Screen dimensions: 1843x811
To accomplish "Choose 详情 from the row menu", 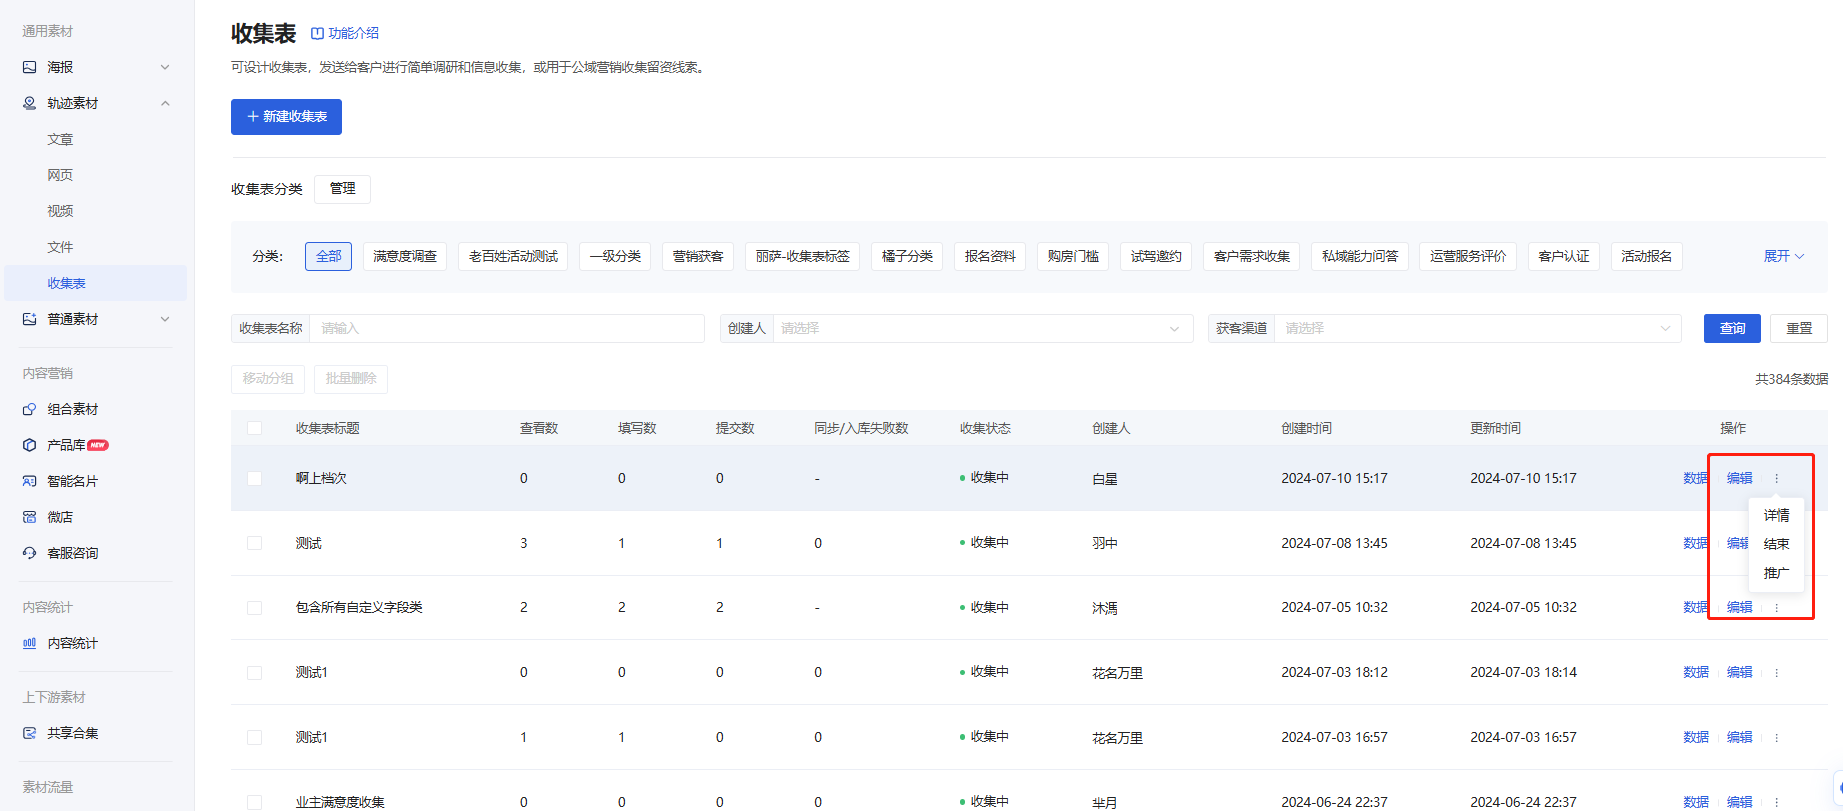I will point(1776,515).
